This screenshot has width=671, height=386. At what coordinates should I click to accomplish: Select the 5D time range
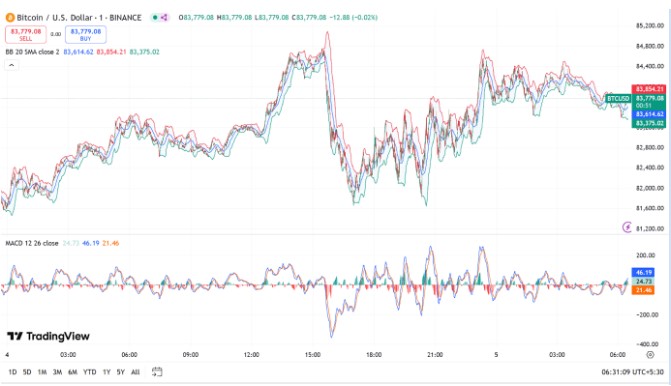tap(27, 372)
